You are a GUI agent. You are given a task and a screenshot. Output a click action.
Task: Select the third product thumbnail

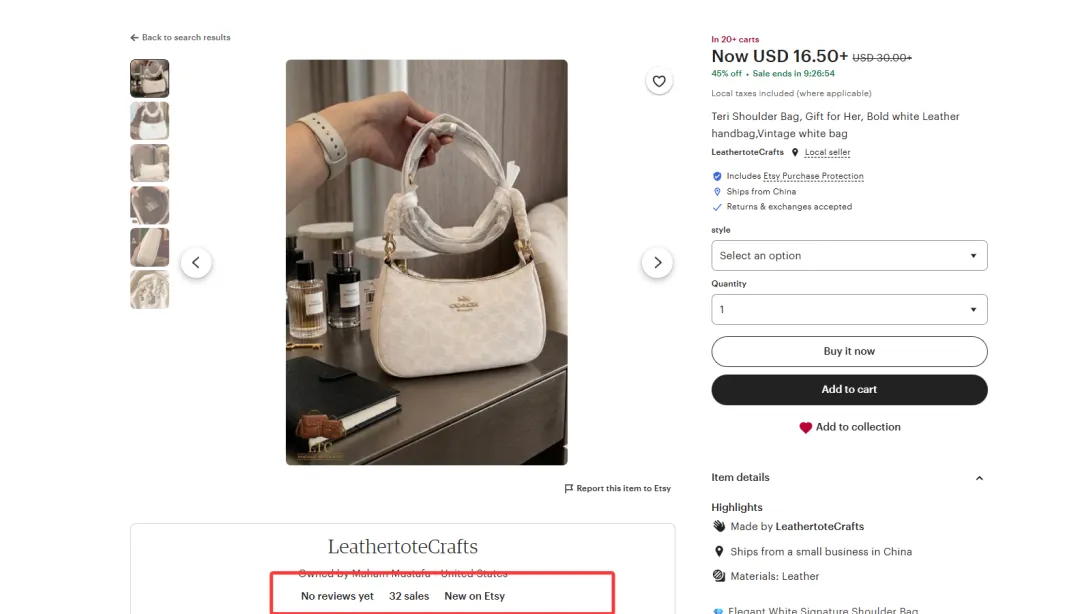coord(150,163)
